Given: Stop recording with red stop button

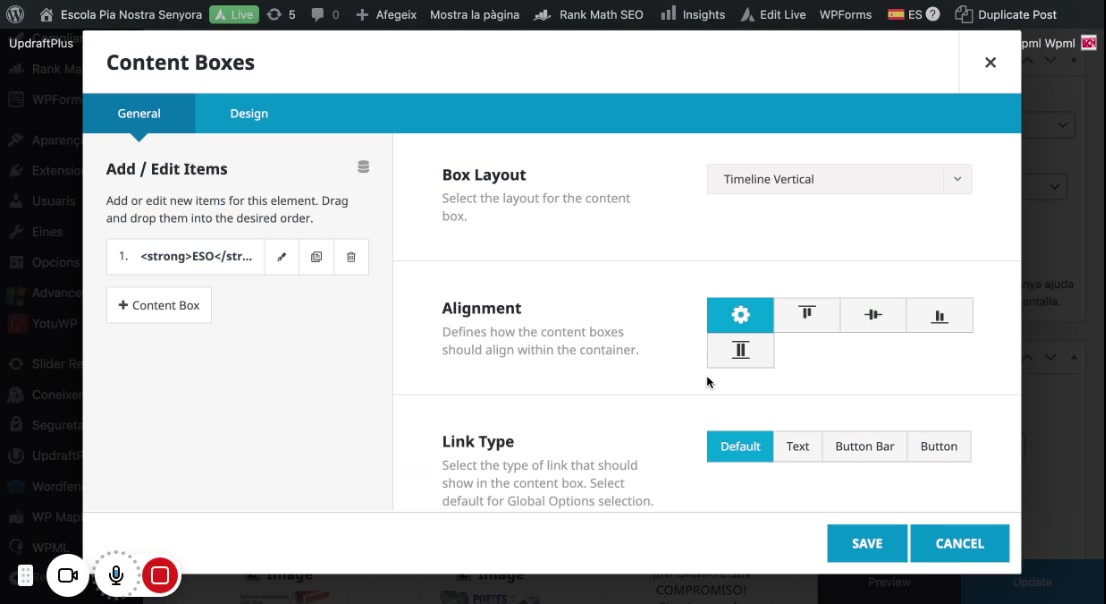Looking at the screenshot, I should click(x=160, y=575).
